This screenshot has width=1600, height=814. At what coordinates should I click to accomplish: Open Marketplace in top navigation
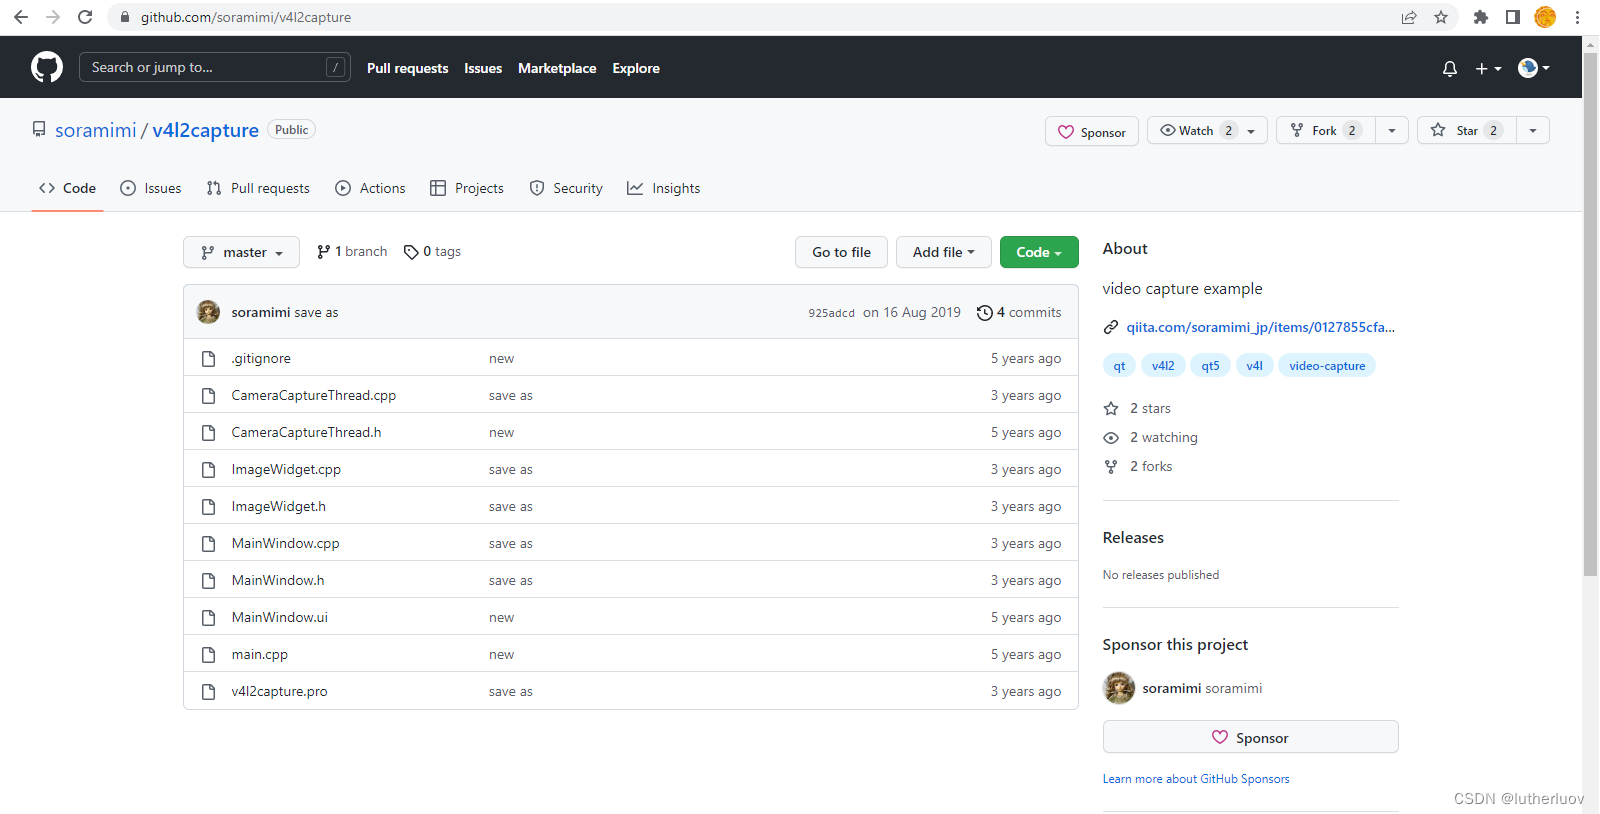coord(557,68)
